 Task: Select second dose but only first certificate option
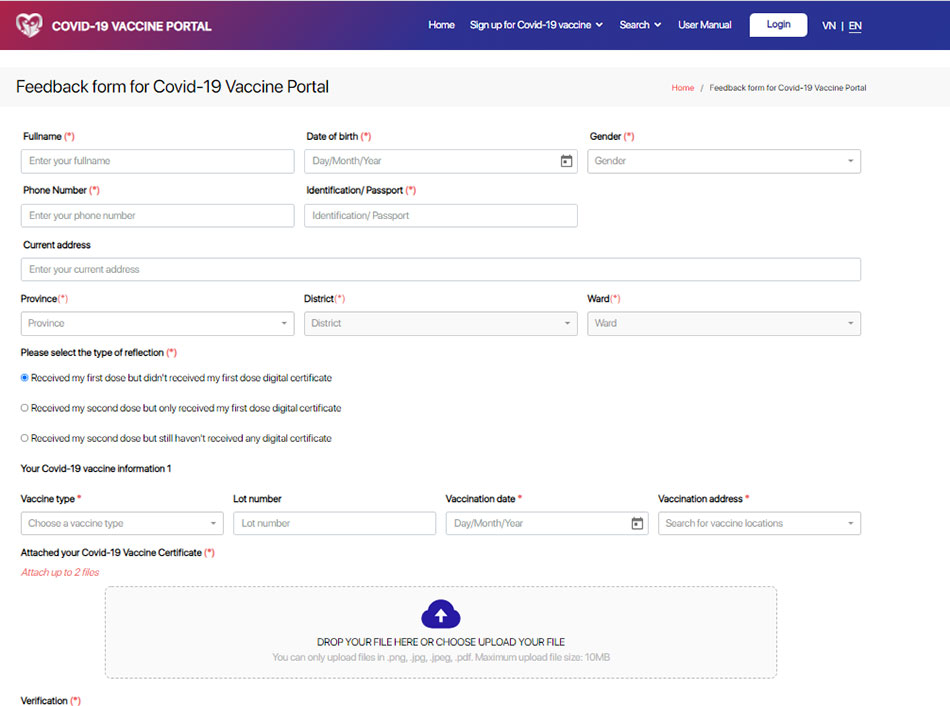pyautogui.click(x=25, y=408)
